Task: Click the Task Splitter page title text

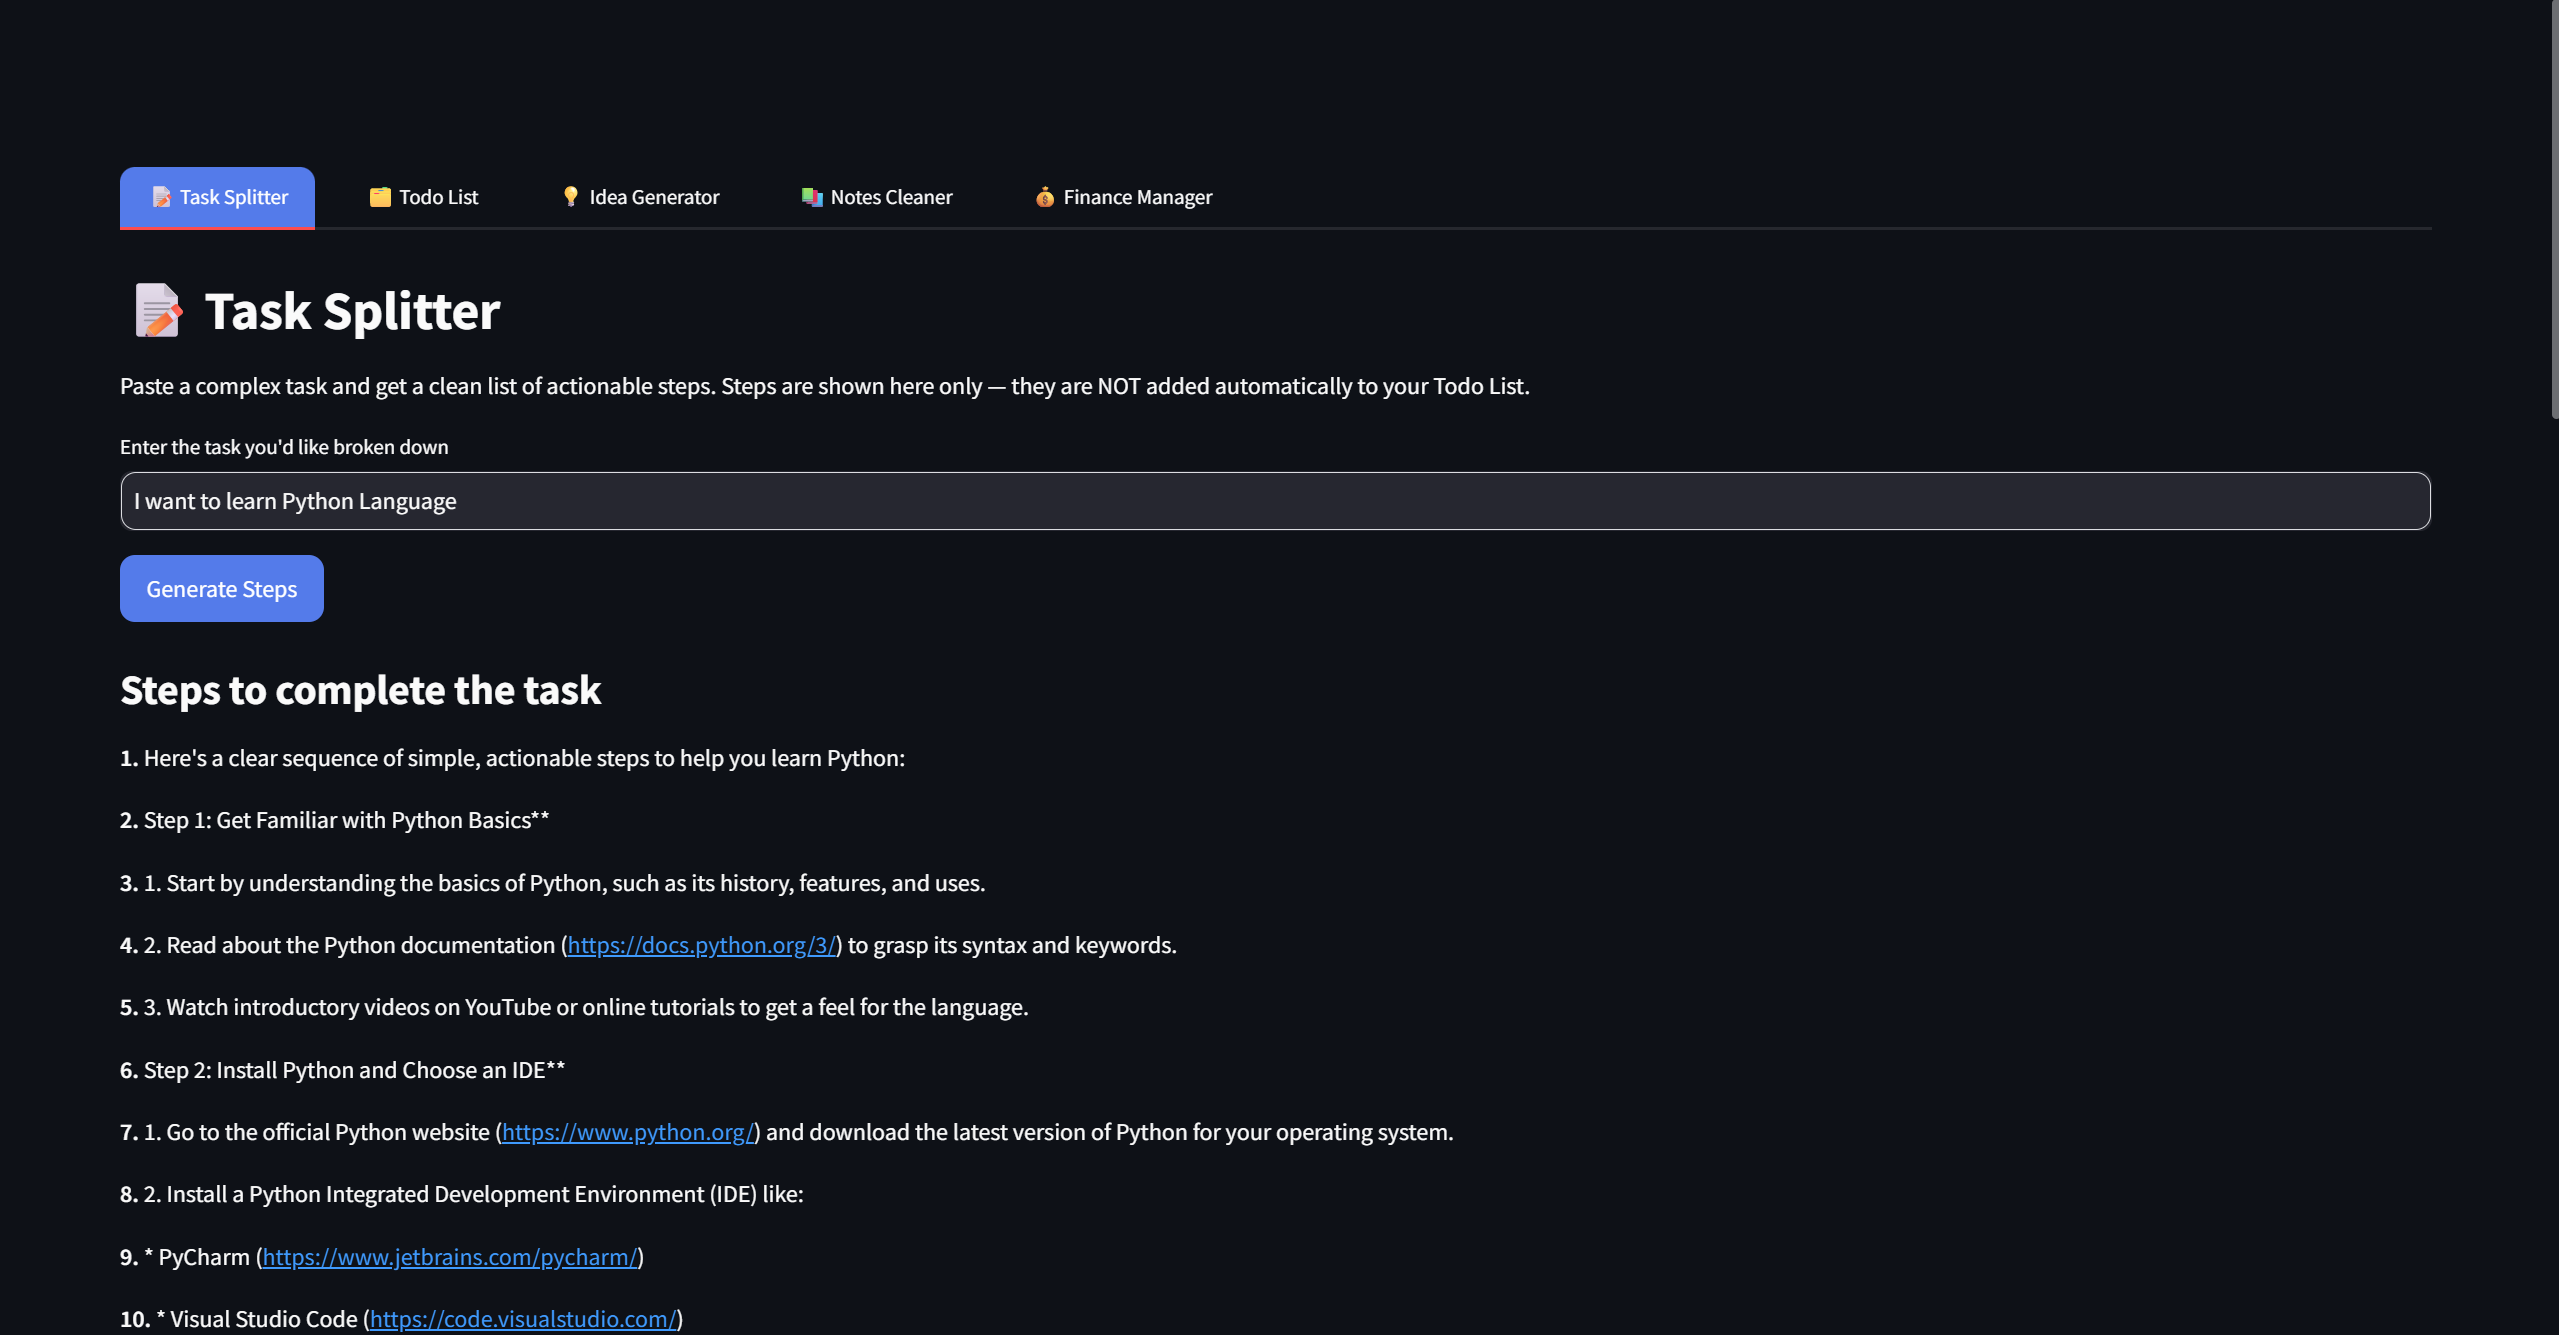Action: [352, 311]
